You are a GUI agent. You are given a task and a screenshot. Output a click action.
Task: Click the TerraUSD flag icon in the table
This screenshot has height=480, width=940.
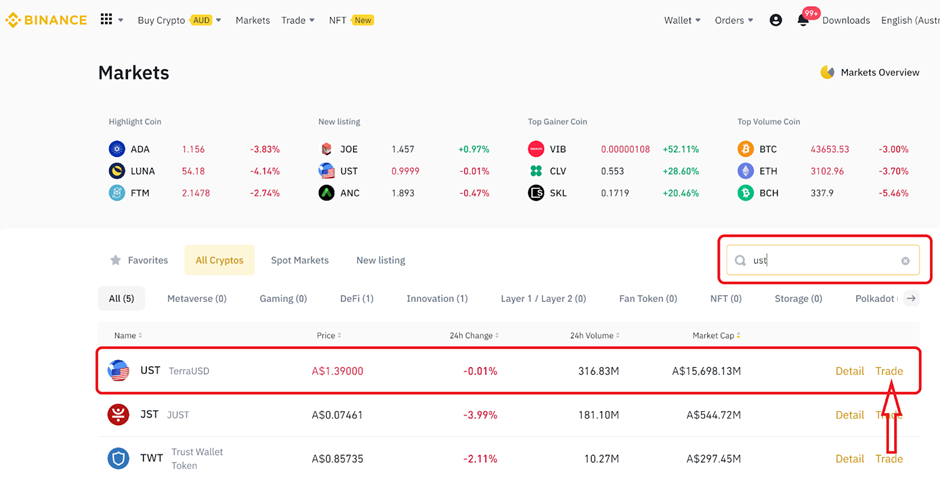(x=118, y=371)
